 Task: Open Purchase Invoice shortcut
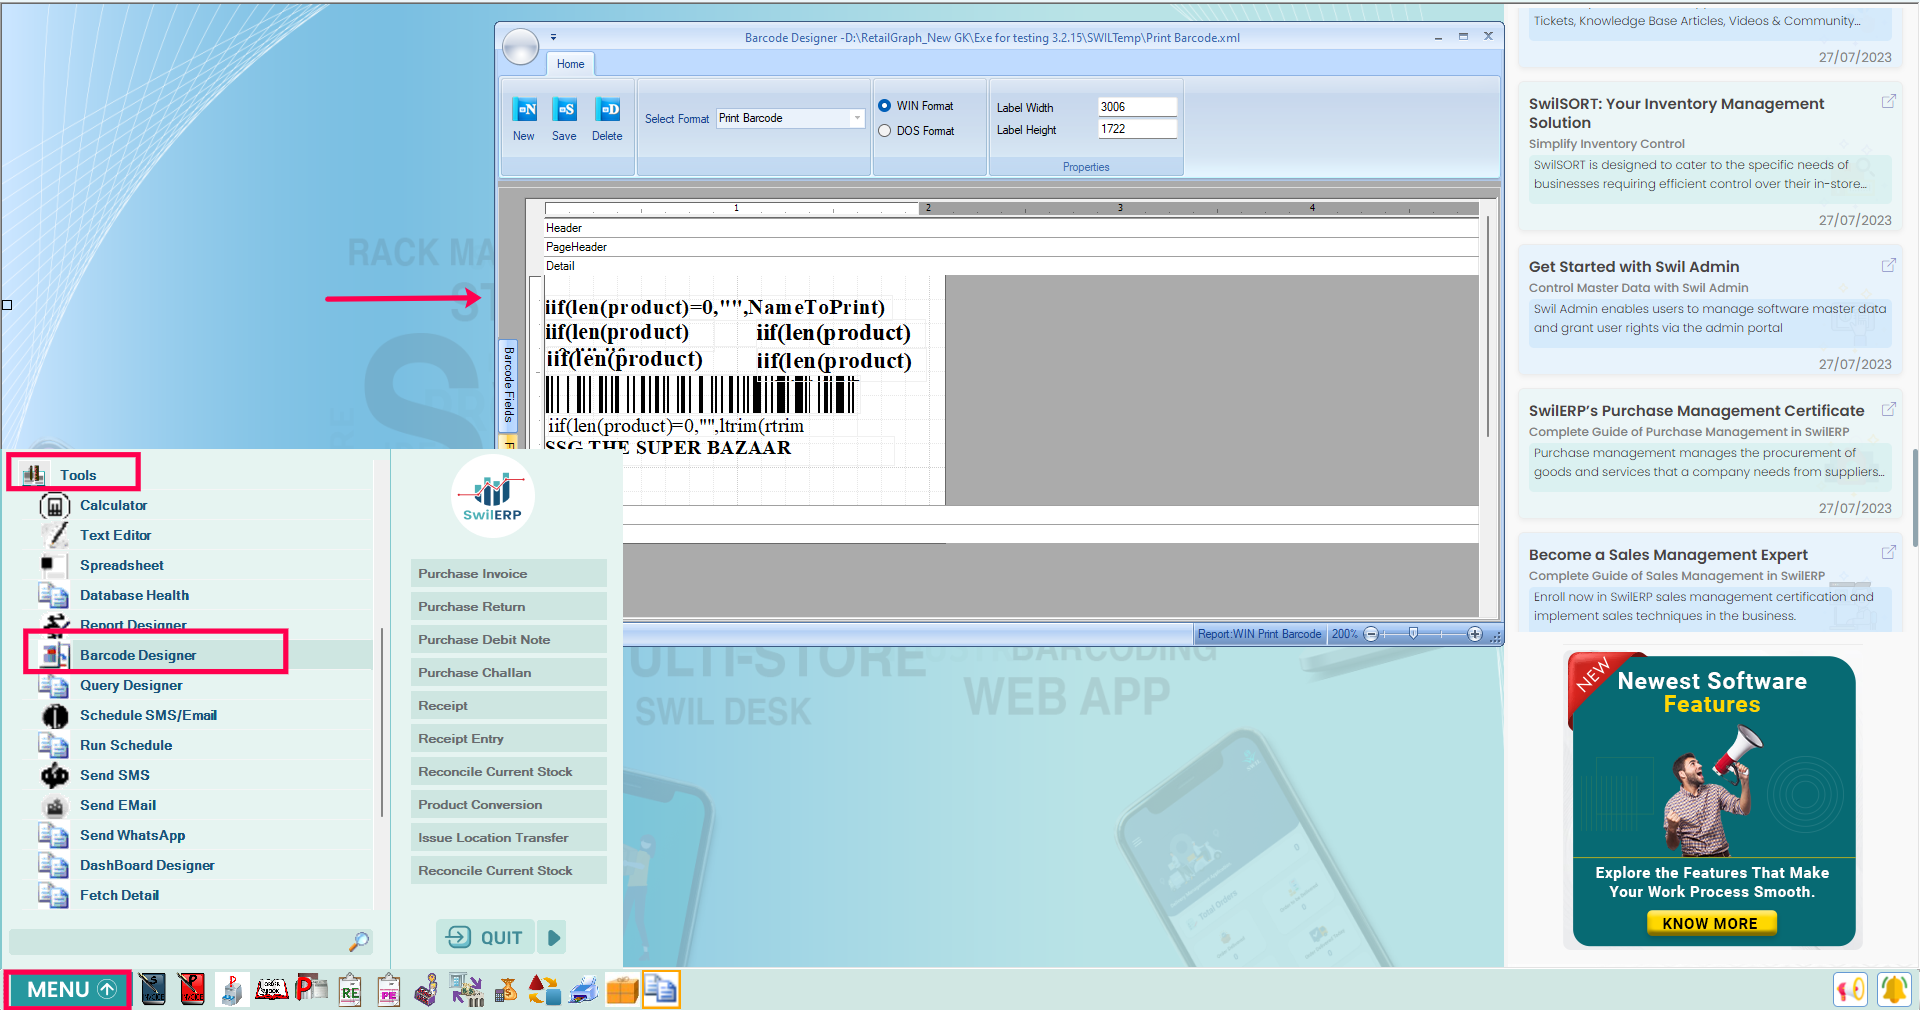[509, 574]
